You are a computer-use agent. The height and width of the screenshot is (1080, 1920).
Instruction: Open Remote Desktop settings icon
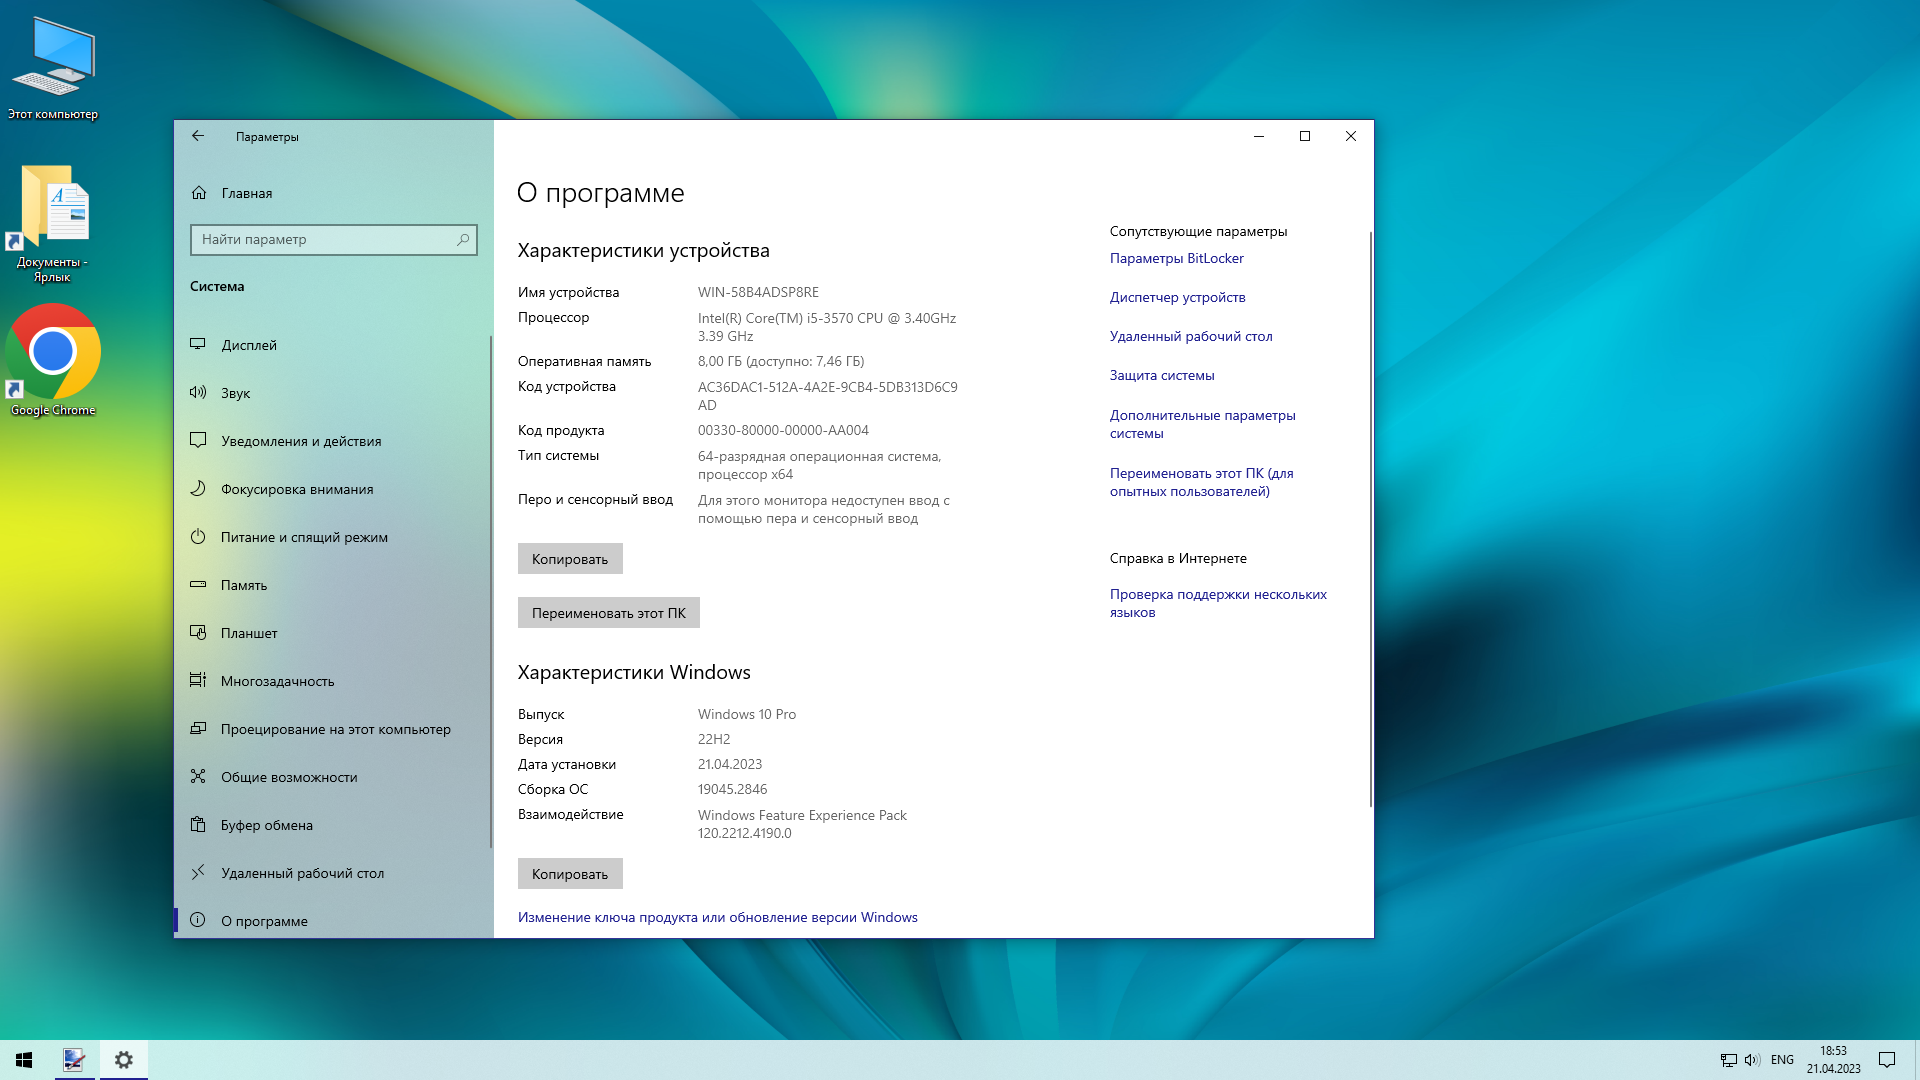point(198,872)
